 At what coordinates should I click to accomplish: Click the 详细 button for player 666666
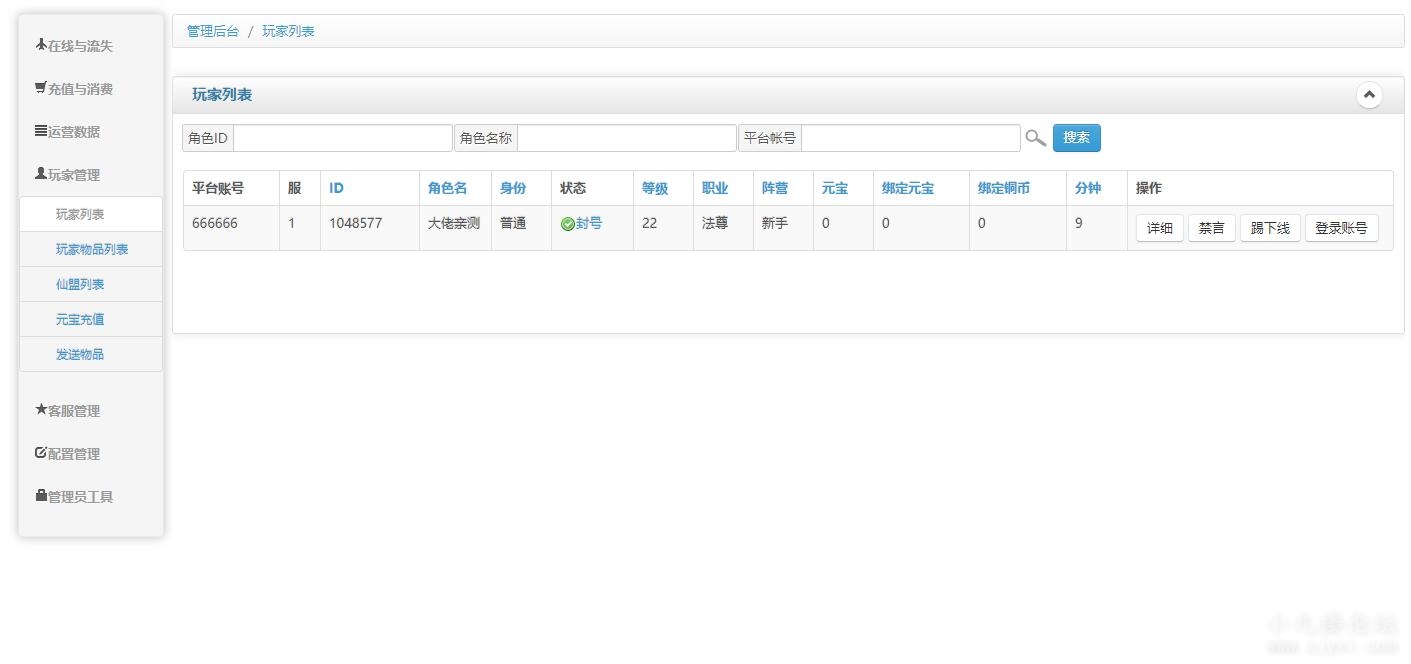pos(1159,228)
